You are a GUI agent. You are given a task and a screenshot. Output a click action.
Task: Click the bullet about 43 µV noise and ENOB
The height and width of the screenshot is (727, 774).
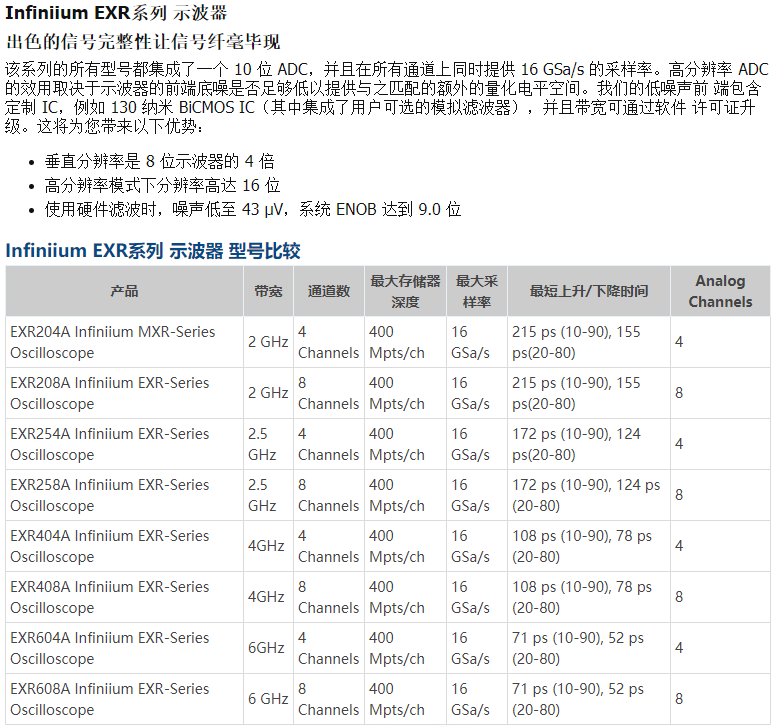point(253,210)
